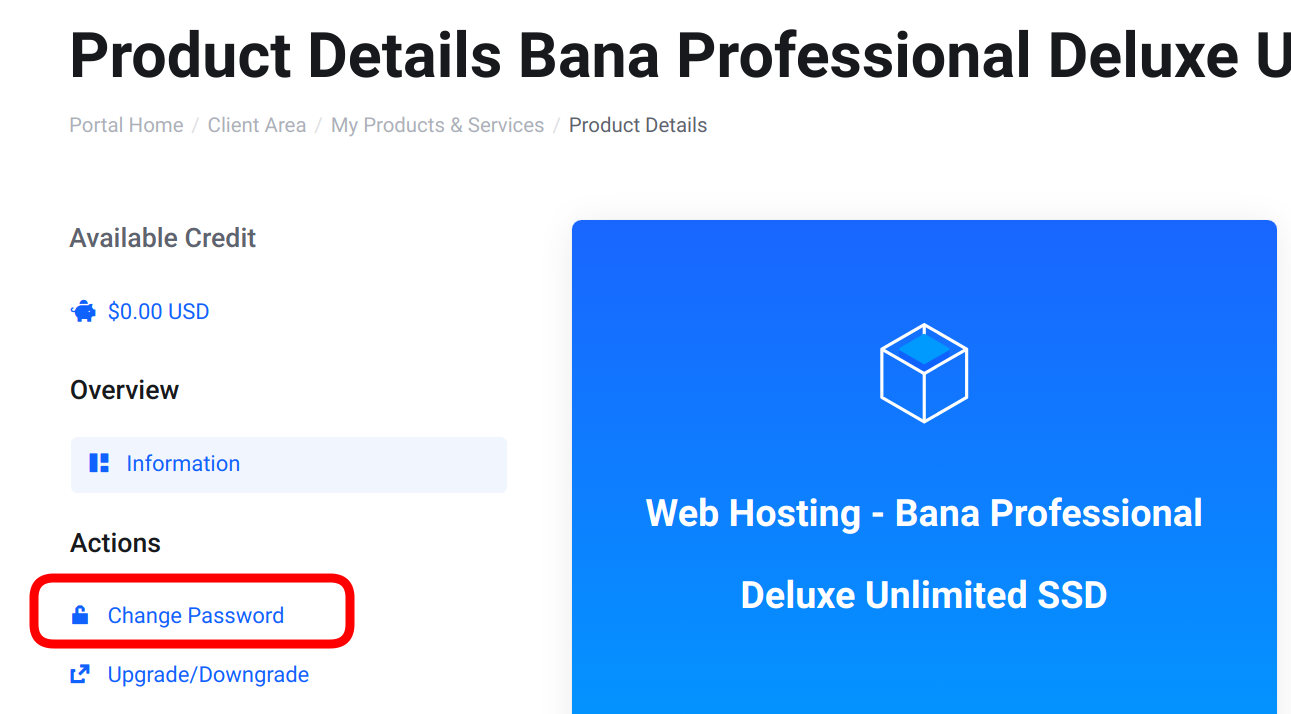Go to Portal Home breadcrumb
The width and height of the screenshot is (1291, 714).
pyautogui.click(x=126, y=125)
